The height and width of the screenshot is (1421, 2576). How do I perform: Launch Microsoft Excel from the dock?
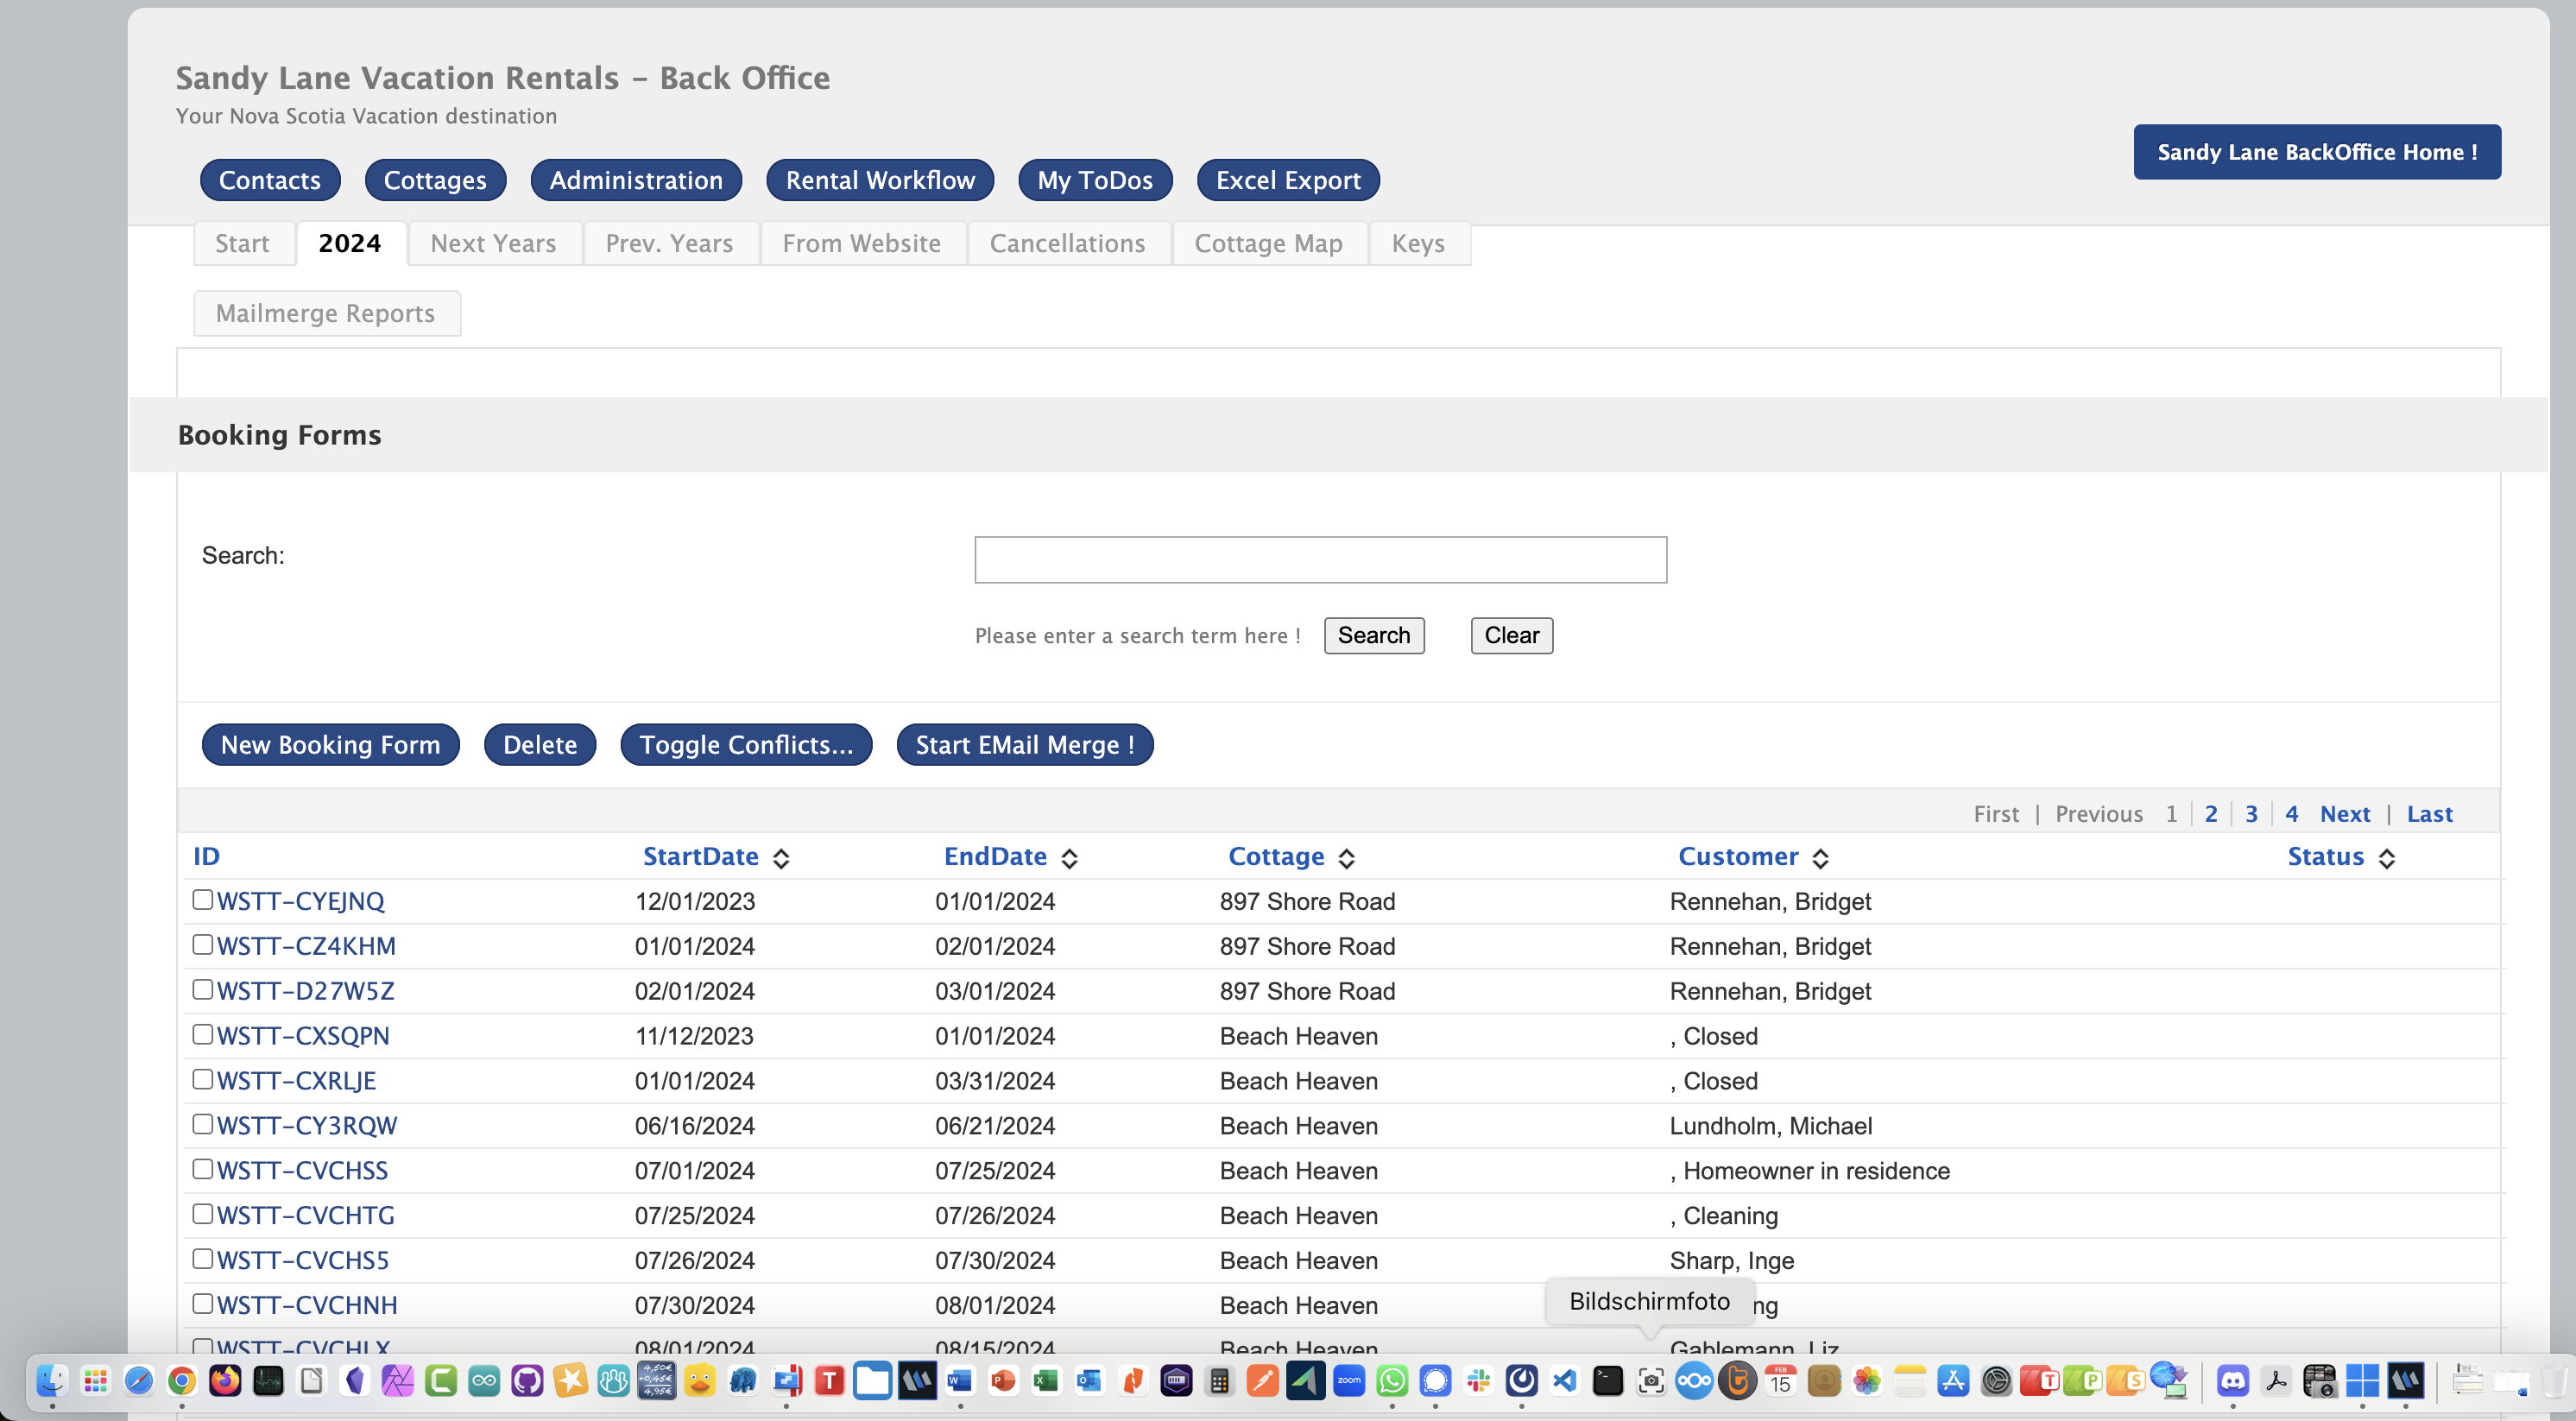(1046, 1381)
